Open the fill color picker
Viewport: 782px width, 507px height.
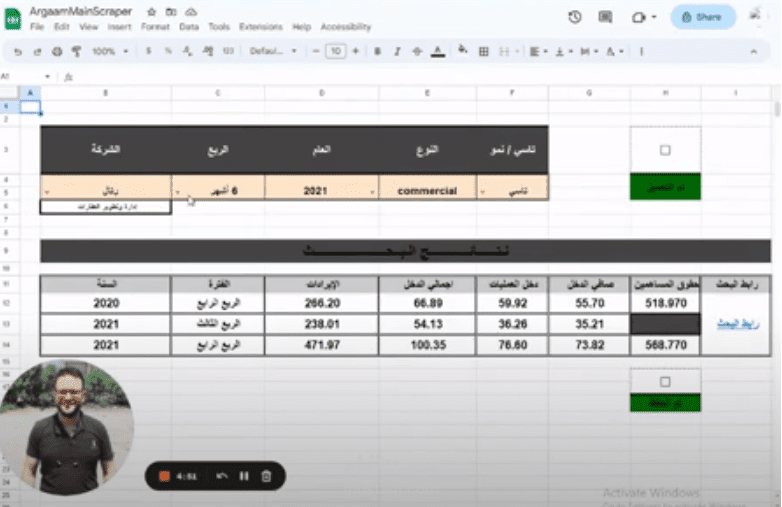pyautogui.click(x=462, y=50)
